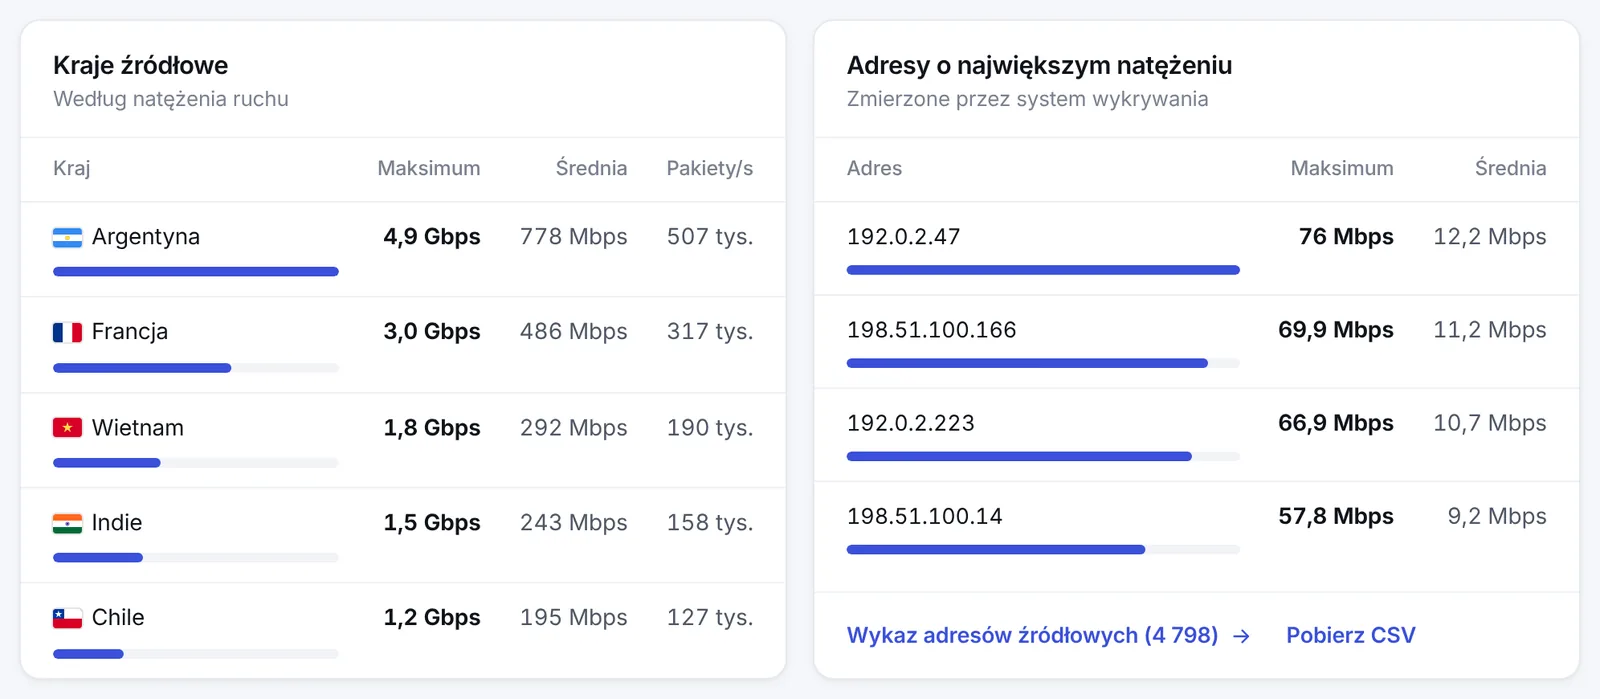
Task: Click Adres column header
Action: coord(874,168)
